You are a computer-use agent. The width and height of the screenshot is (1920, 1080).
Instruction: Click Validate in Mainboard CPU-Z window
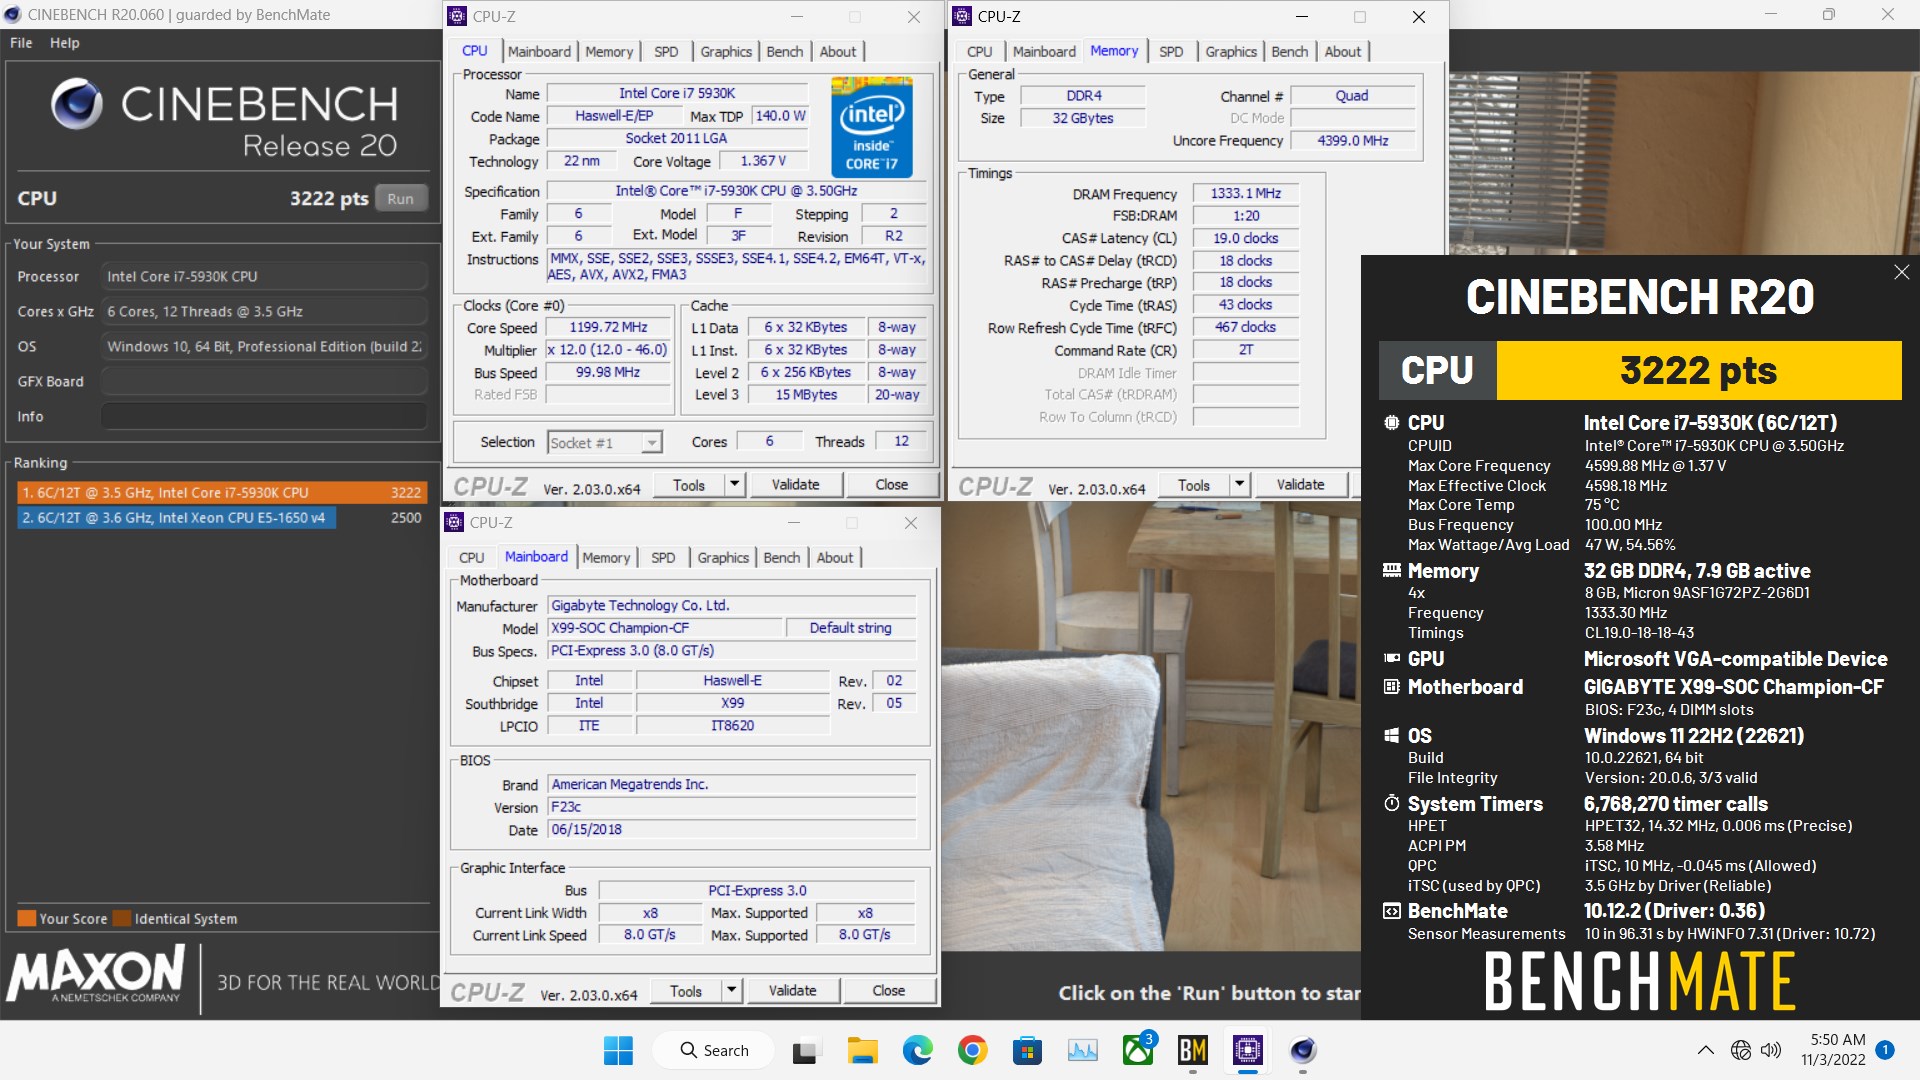tap(793, 991)
